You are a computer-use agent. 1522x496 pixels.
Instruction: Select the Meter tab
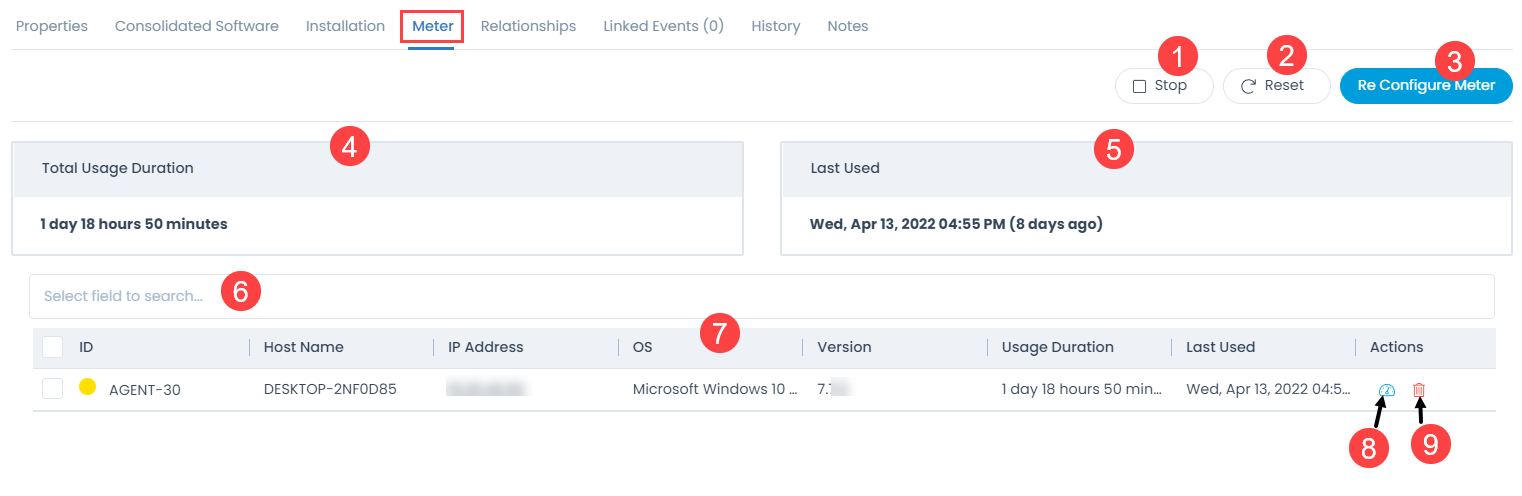pyautogui.click(x=432, y=26)
